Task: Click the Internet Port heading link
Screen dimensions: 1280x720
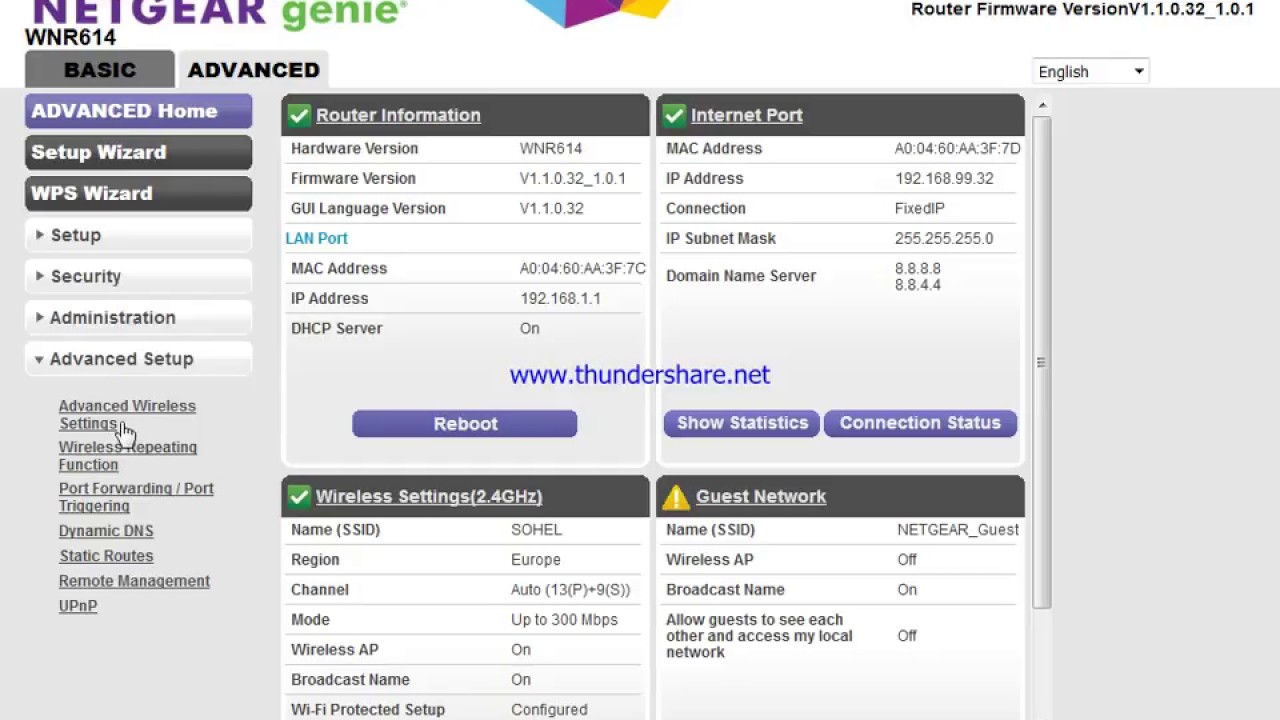Action: point(747,115)
